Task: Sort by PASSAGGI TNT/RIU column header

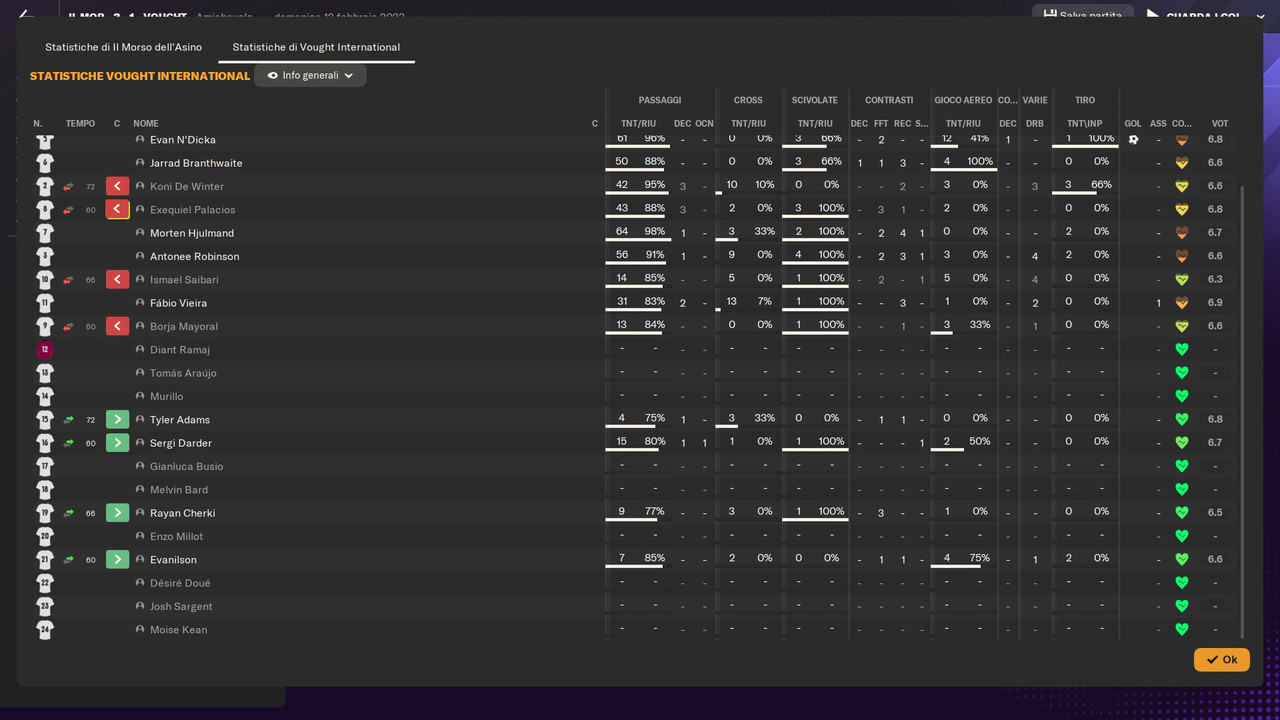Action: 638,124
